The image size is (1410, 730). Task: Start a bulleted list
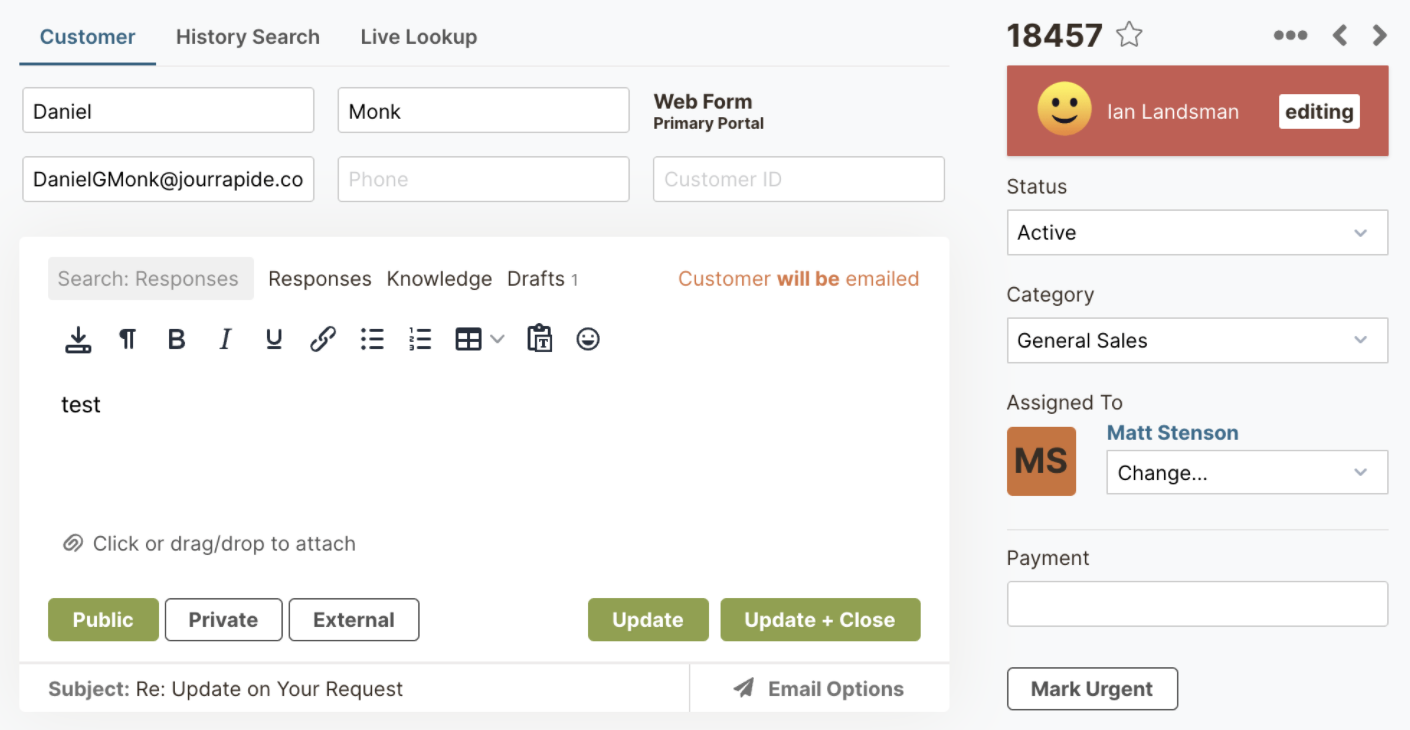[372, 340]
